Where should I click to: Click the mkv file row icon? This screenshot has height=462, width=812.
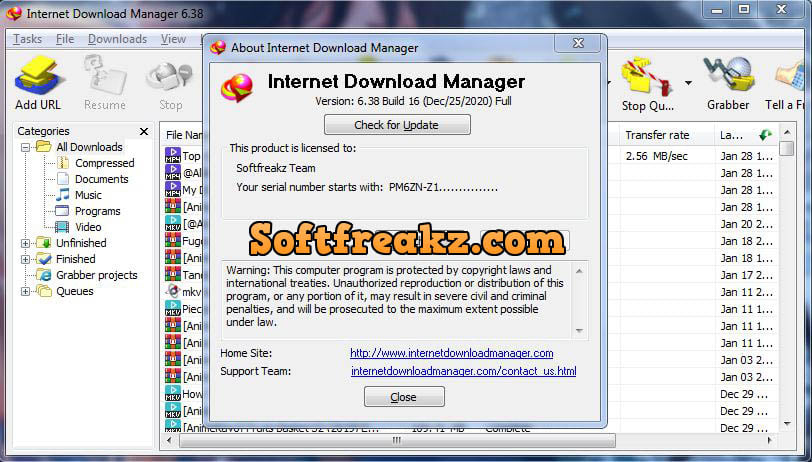[172, 292]
